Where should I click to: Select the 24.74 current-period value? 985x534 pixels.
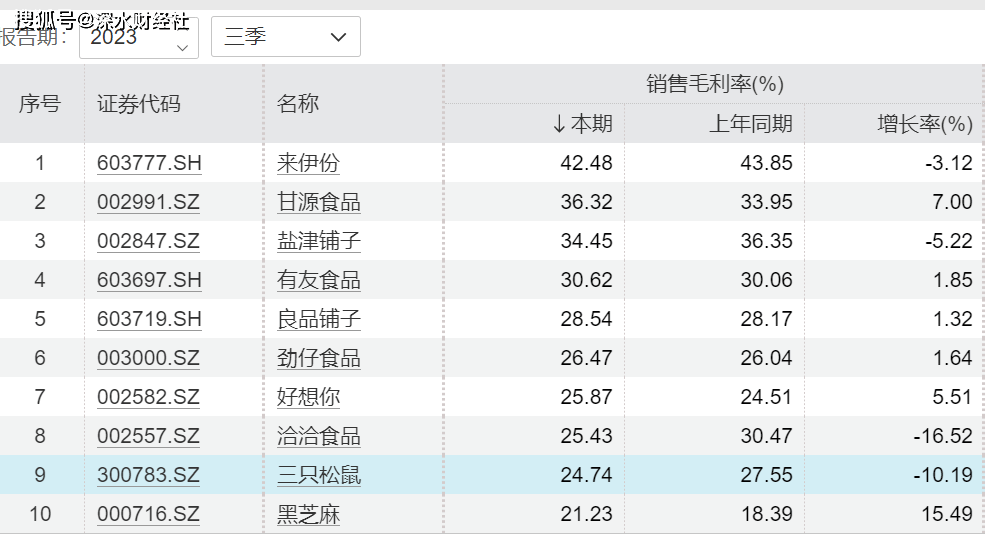pos(586,475)
